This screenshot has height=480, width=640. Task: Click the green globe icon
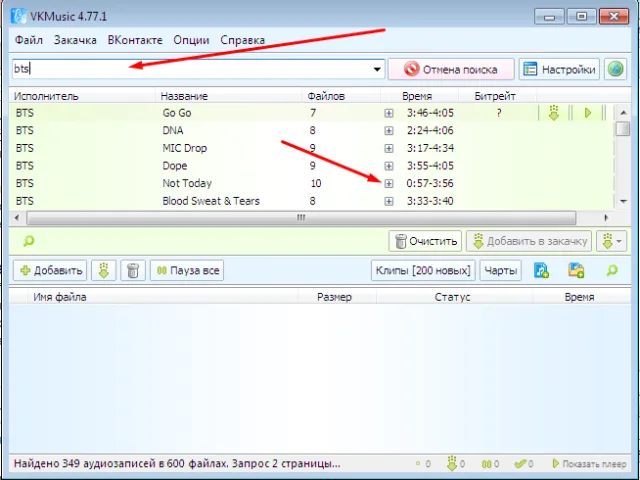pos(616,69)
